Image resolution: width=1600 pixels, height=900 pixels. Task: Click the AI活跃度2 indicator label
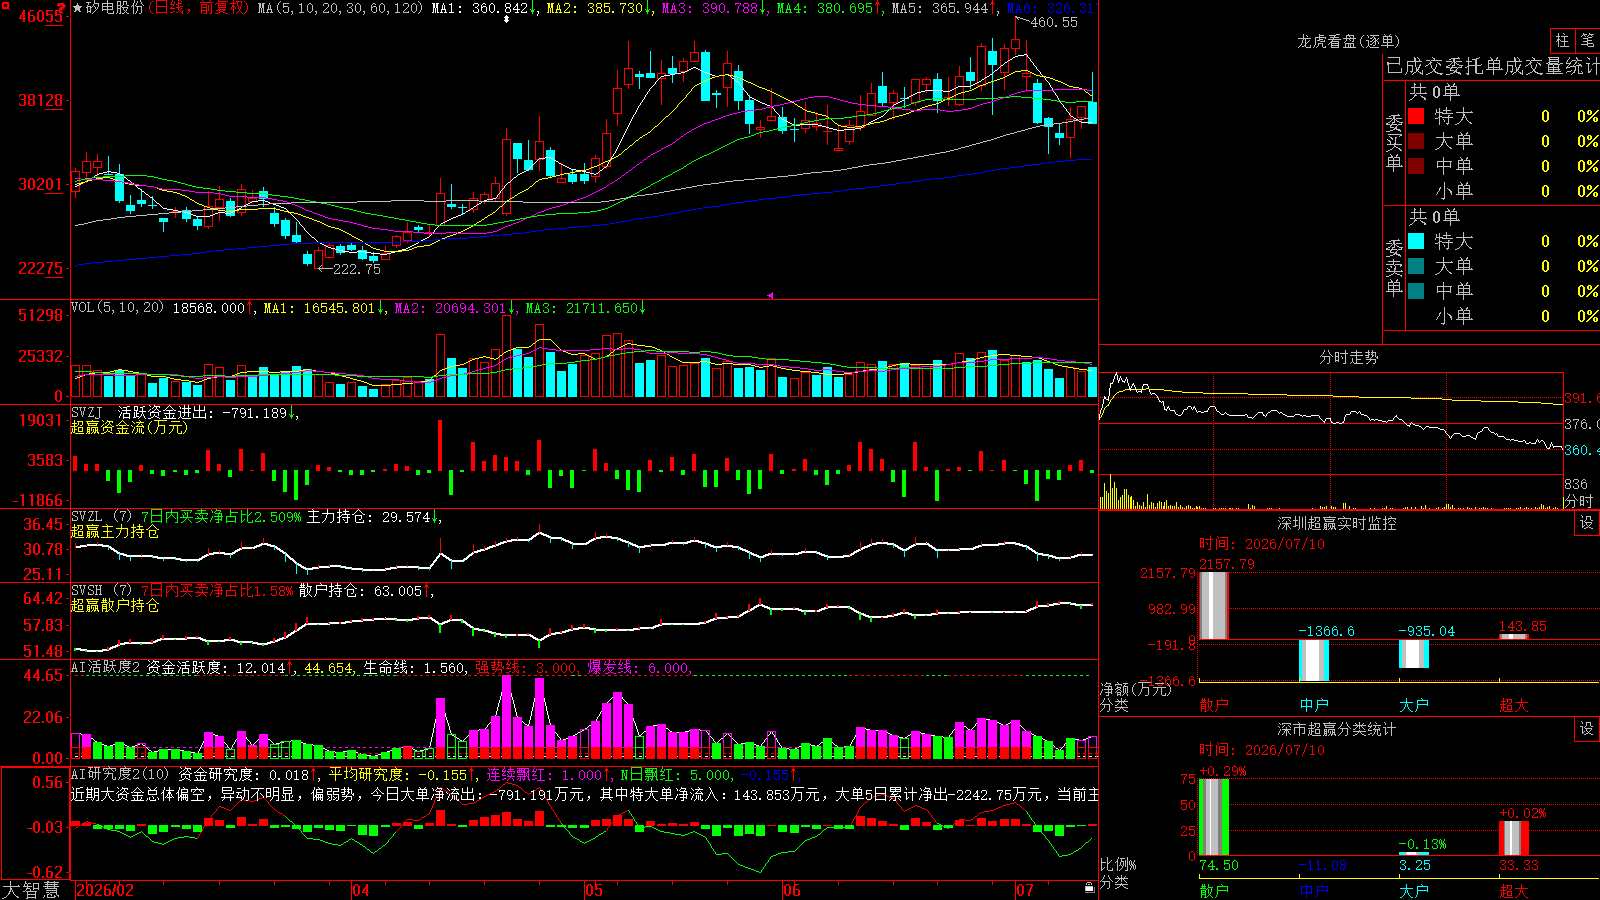[x=106, y=668]
